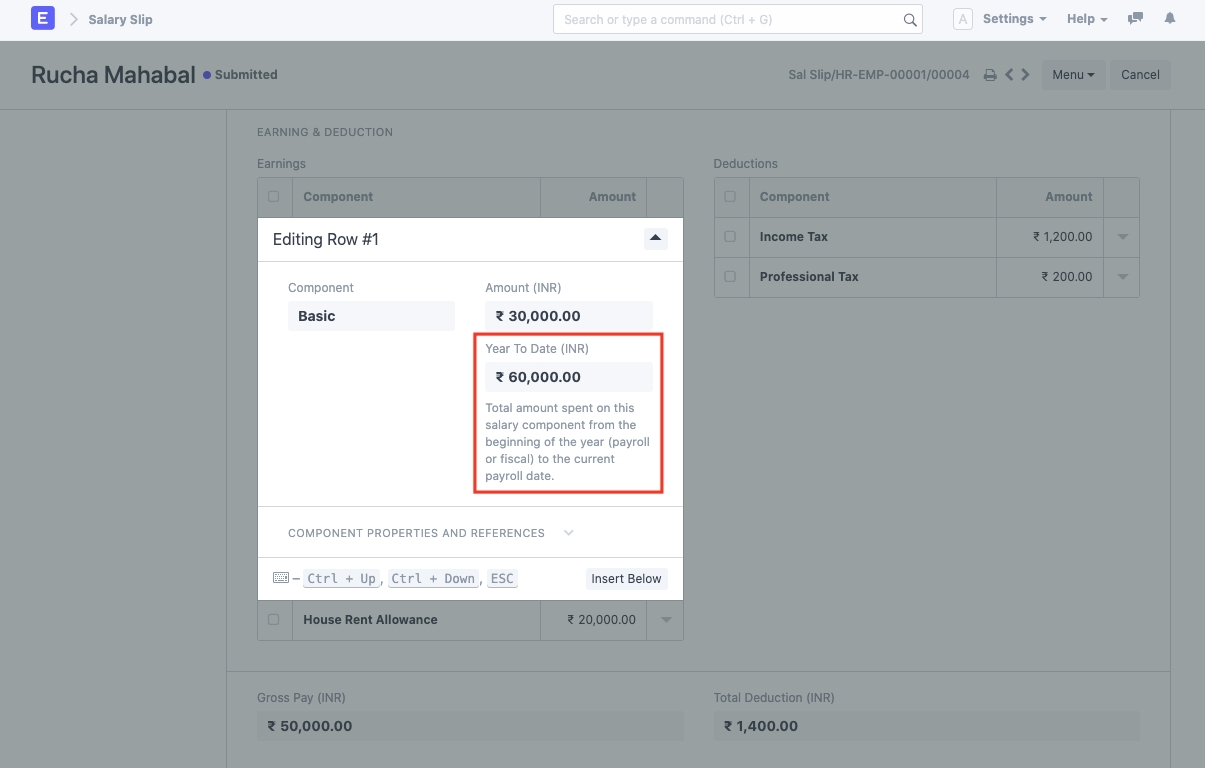1205x768 pixels.
Task: Tick the Professional Tax row checkbox
Action: click(730, 277)
